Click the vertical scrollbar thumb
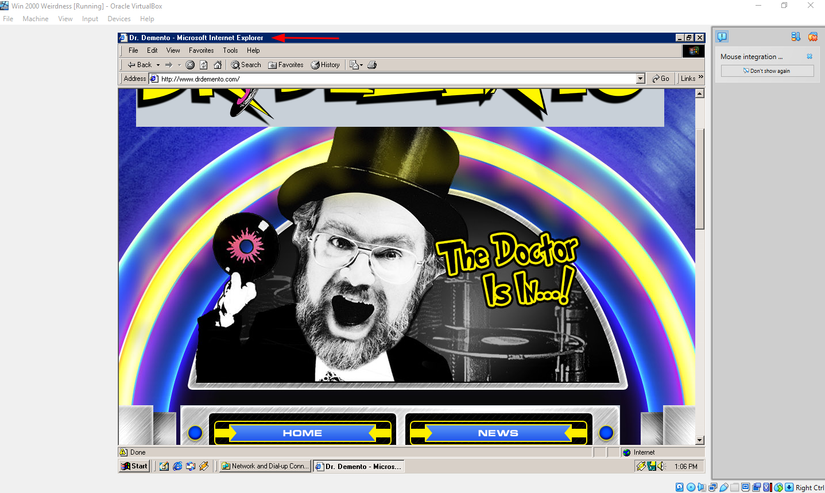 700,179
